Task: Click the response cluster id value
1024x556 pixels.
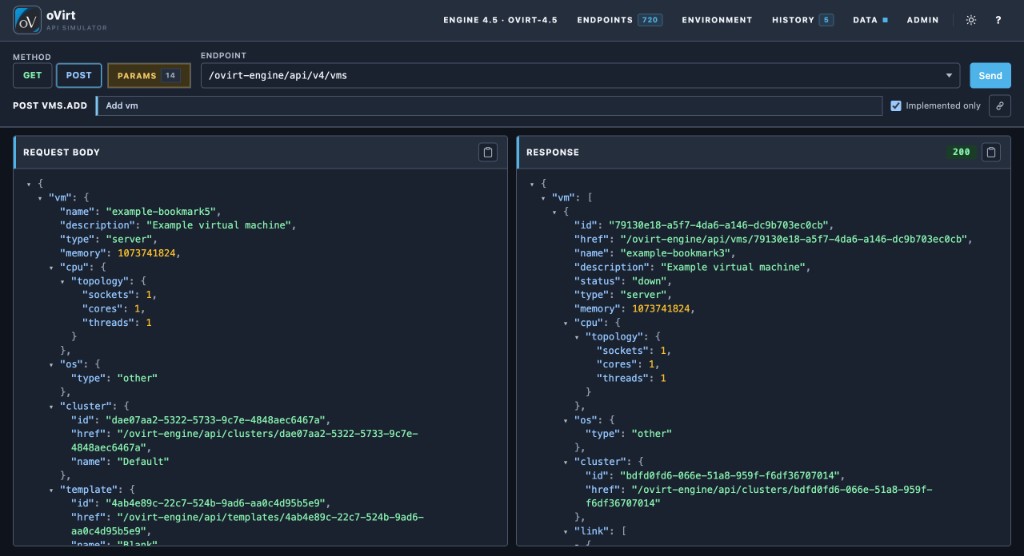Action: [729, 476]
